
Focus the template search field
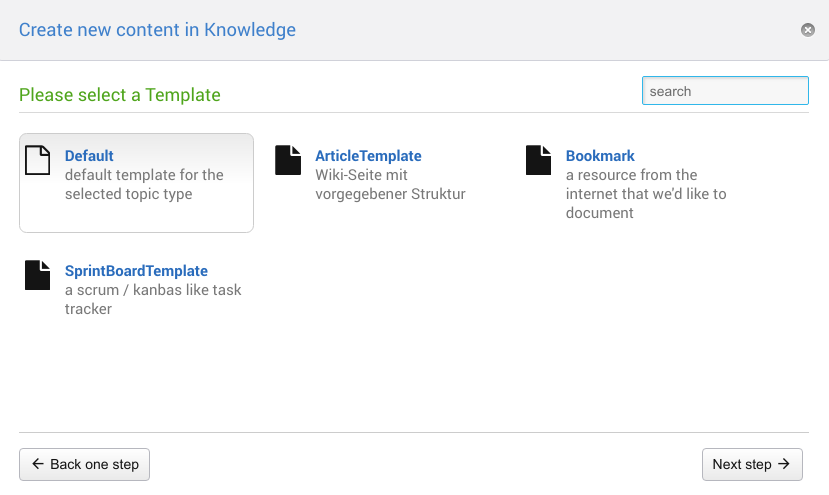[x=724, y=91]
